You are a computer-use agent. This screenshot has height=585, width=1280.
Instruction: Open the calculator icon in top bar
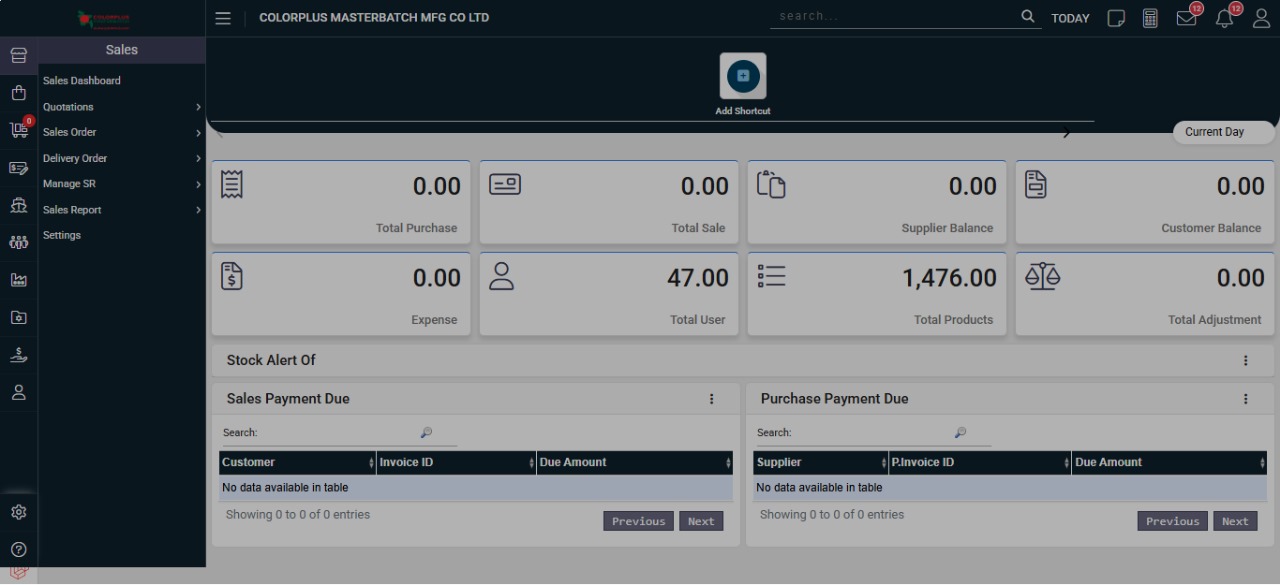pos(1150,18)
